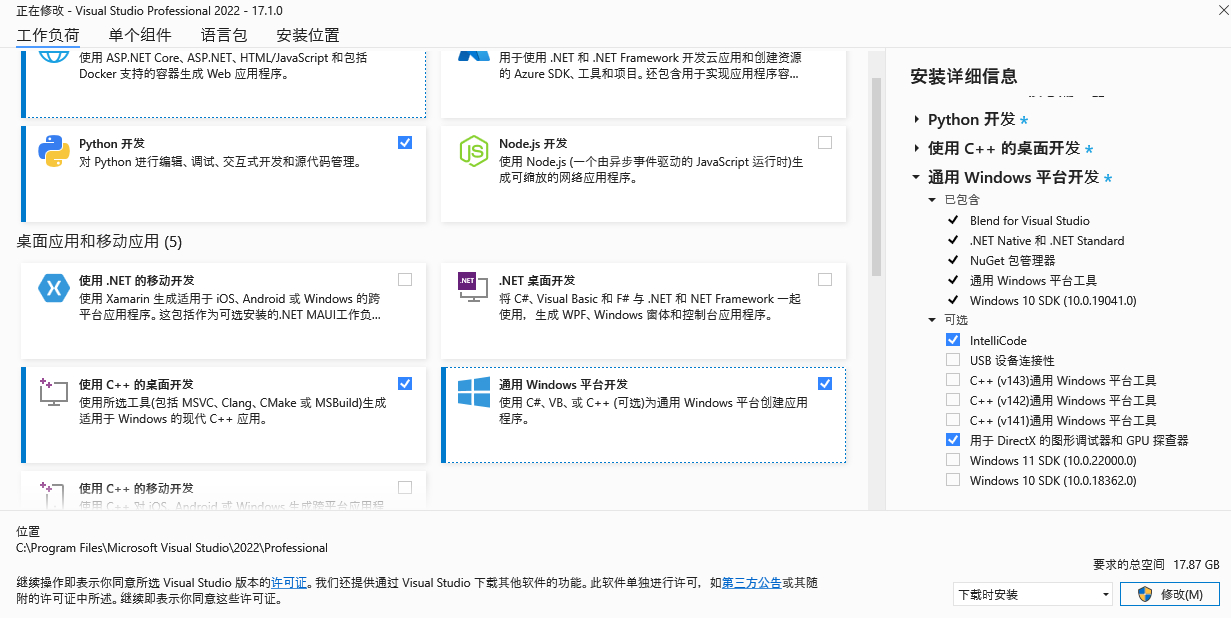Check C++ (v143)通用 Windows 平台工具
Screen dimensions: 1231x618
(952, 380)
